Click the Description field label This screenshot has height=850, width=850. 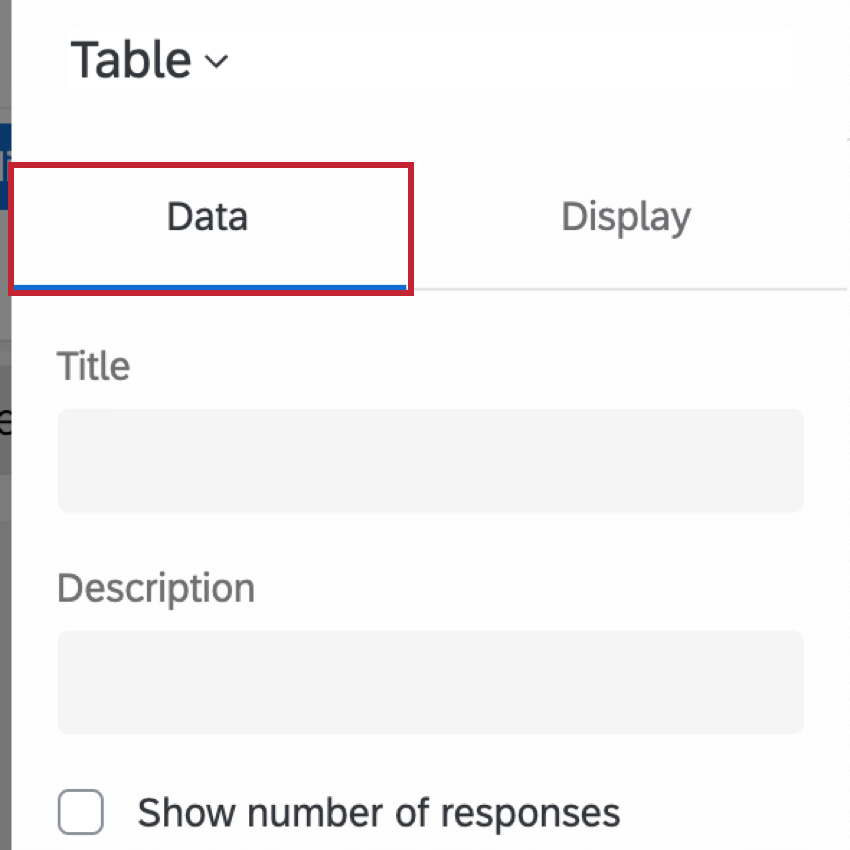[x=156, y=589]
